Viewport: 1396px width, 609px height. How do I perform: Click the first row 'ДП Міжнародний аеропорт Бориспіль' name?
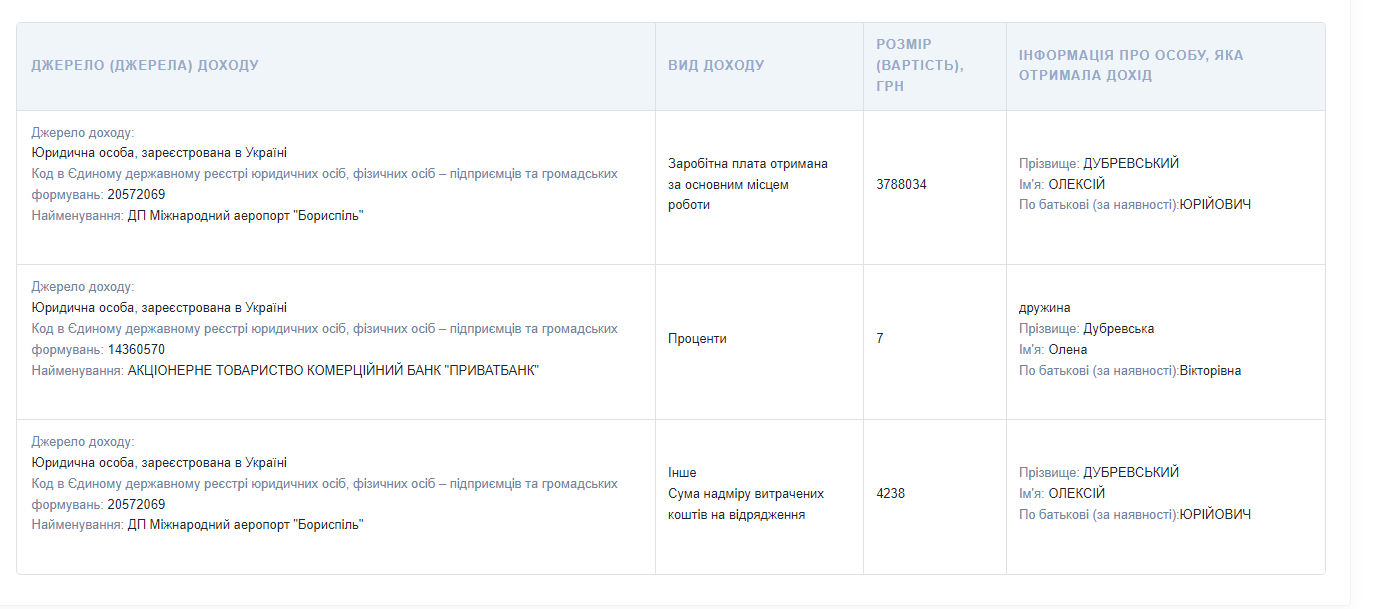point(245,215)
